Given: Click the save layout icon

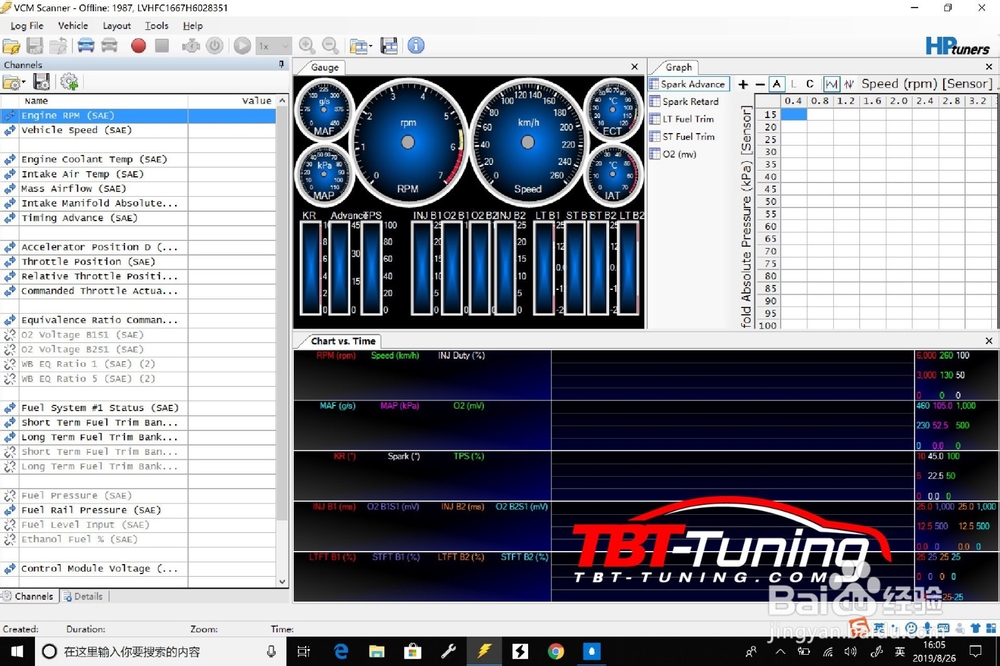Looking at the screenshot, I should point(389,46).
